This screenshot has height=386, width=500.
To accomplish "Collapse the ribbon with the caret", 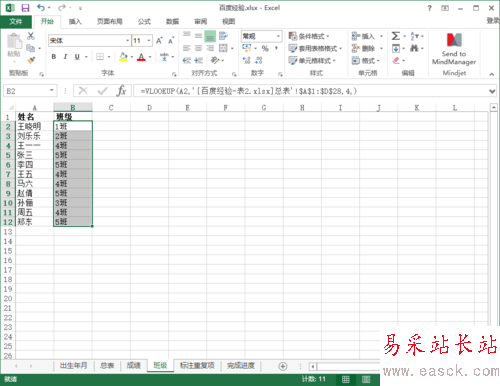I will (x=492, y=74).
